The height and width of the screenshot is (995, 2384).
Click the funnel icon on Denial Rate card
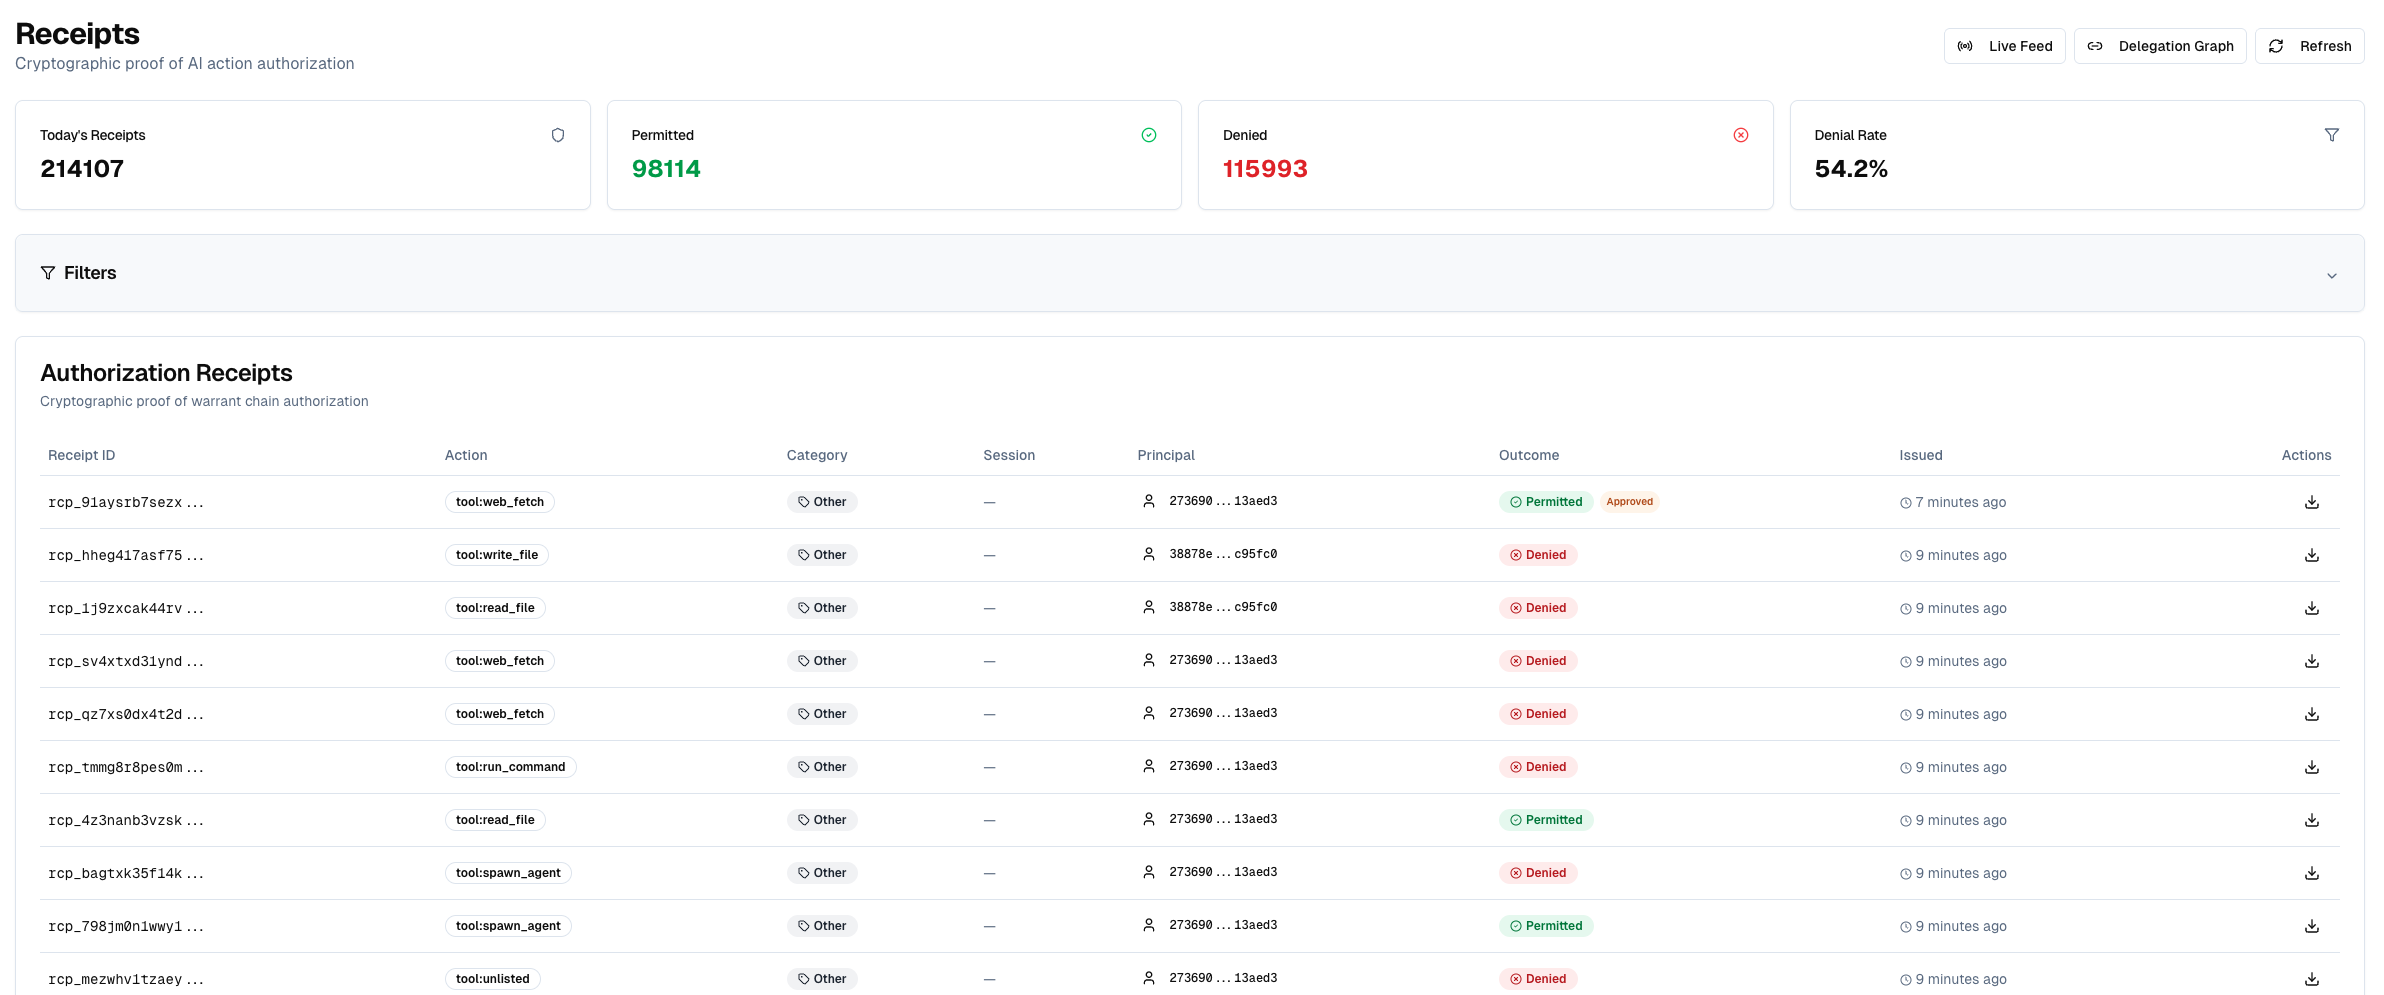pos(2332,135)
